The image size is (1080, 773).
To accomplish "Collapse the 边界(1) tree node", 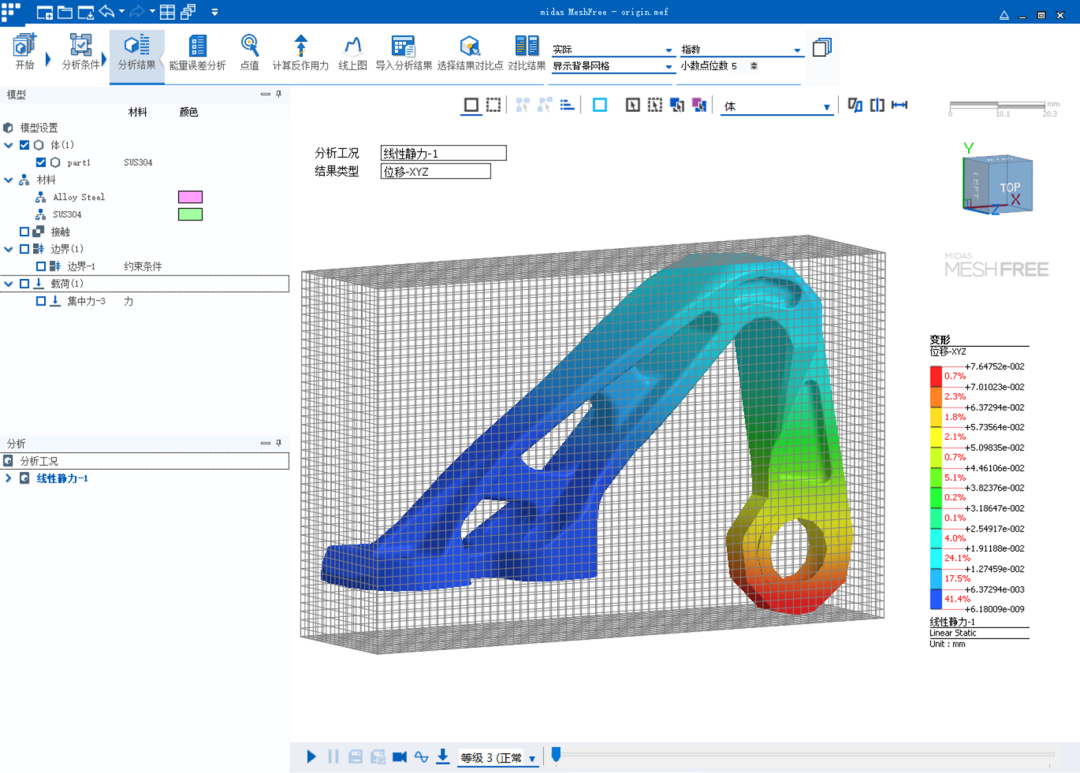I will tap(9, 249).
